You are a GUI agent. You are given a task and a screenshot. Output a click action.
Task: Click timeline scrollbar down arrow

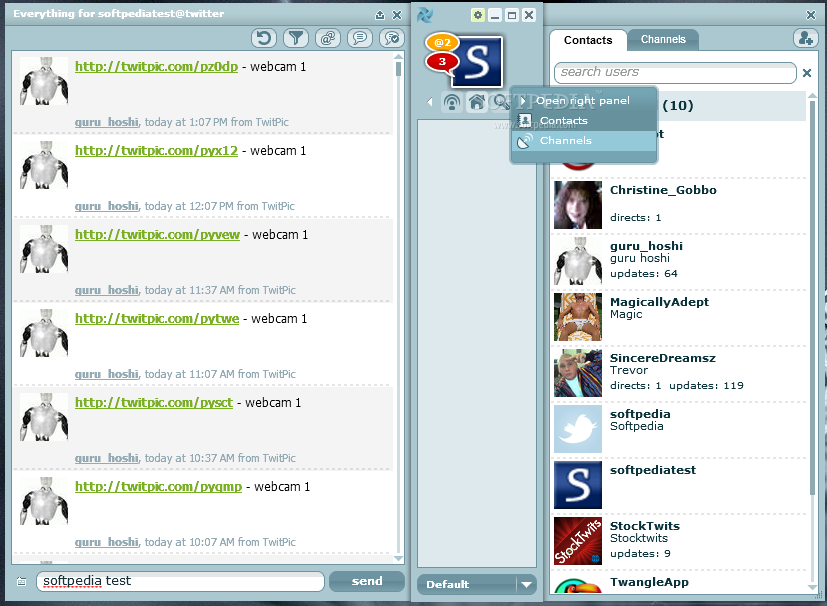[399, 558]
